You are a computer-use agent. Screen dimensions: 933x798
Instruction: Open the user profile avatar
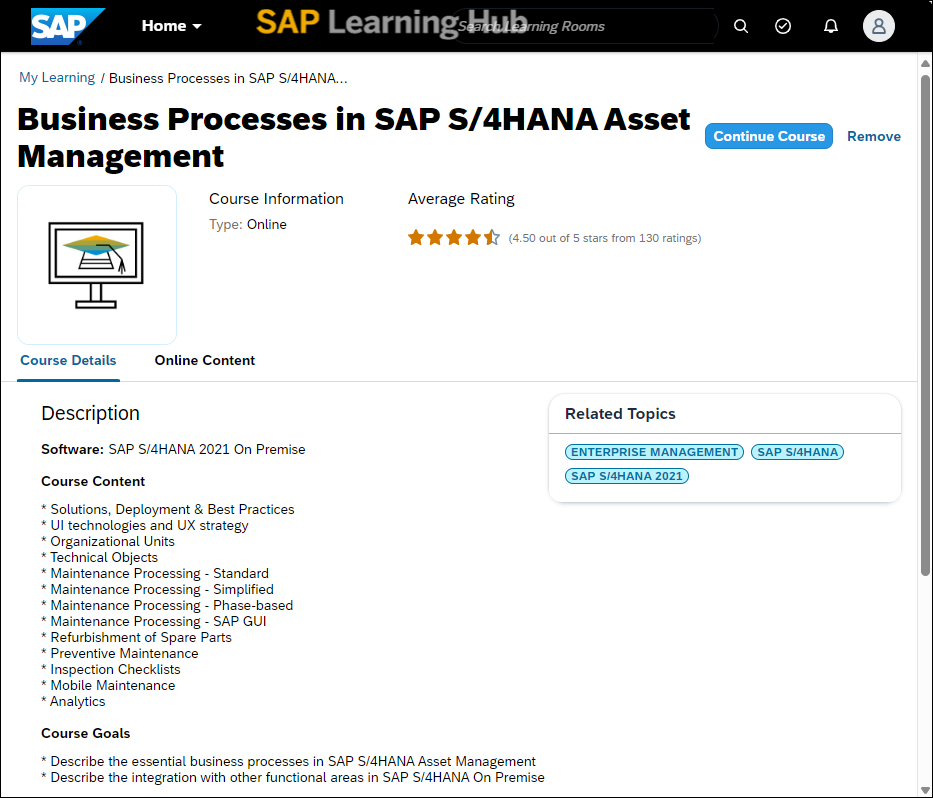tap(879, 26)
